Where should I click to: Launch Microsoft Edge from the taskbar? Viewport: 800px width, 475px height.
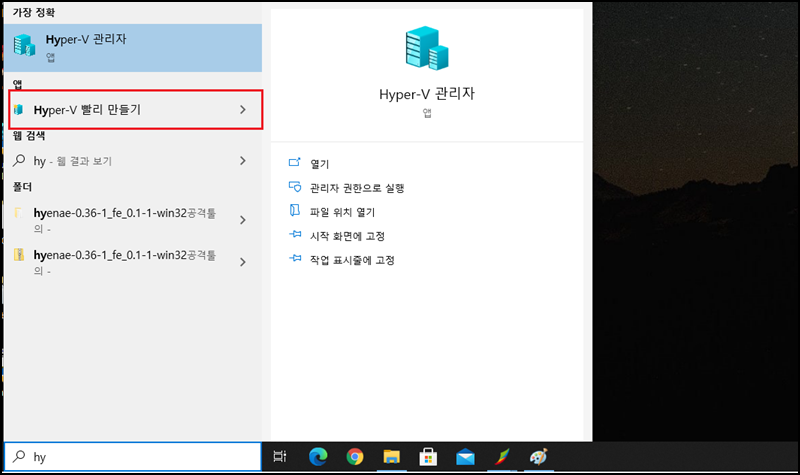[318, 457]
